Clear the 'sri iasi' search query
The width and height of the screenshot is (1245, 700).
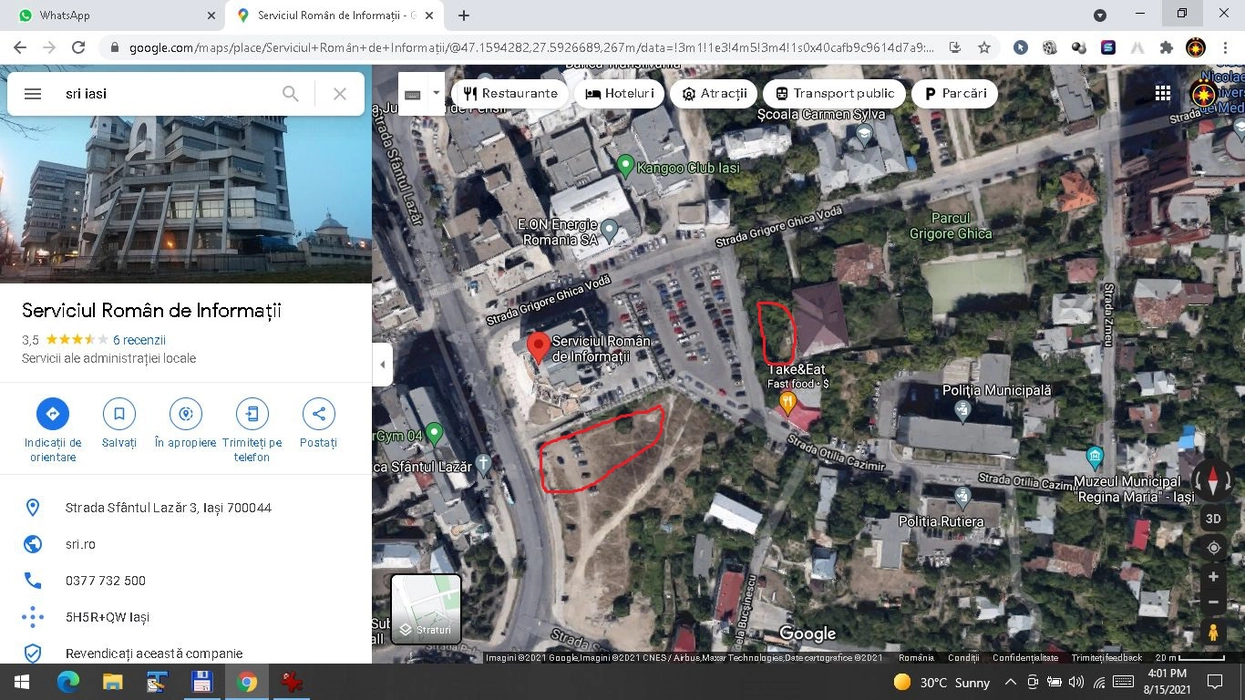coord(340,94)
